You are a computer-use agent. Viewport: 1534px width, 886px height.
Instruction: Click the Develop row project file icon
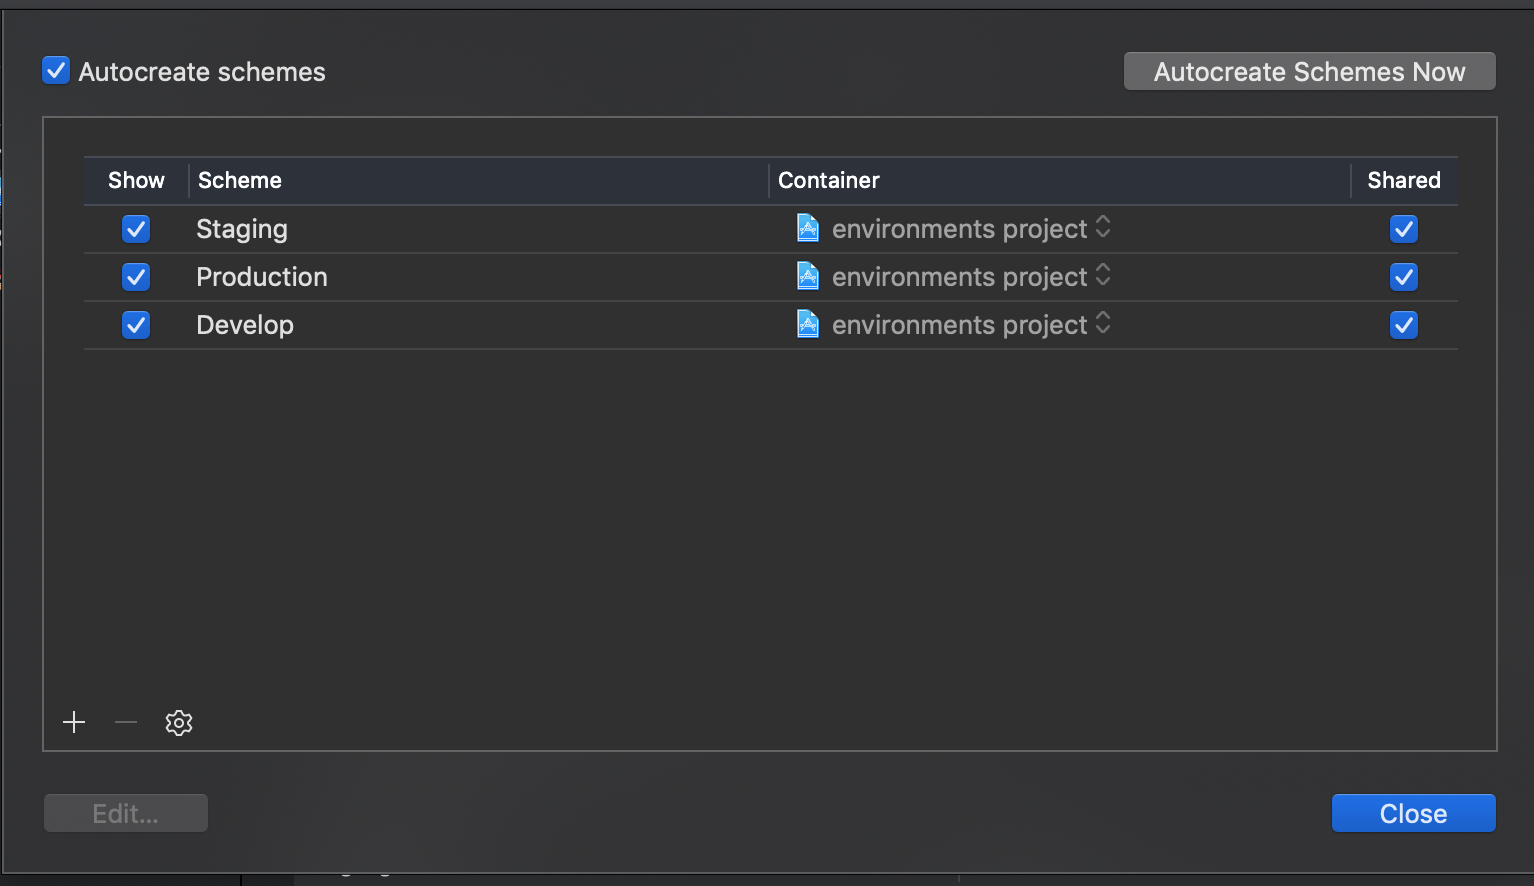tap(808, 325)
